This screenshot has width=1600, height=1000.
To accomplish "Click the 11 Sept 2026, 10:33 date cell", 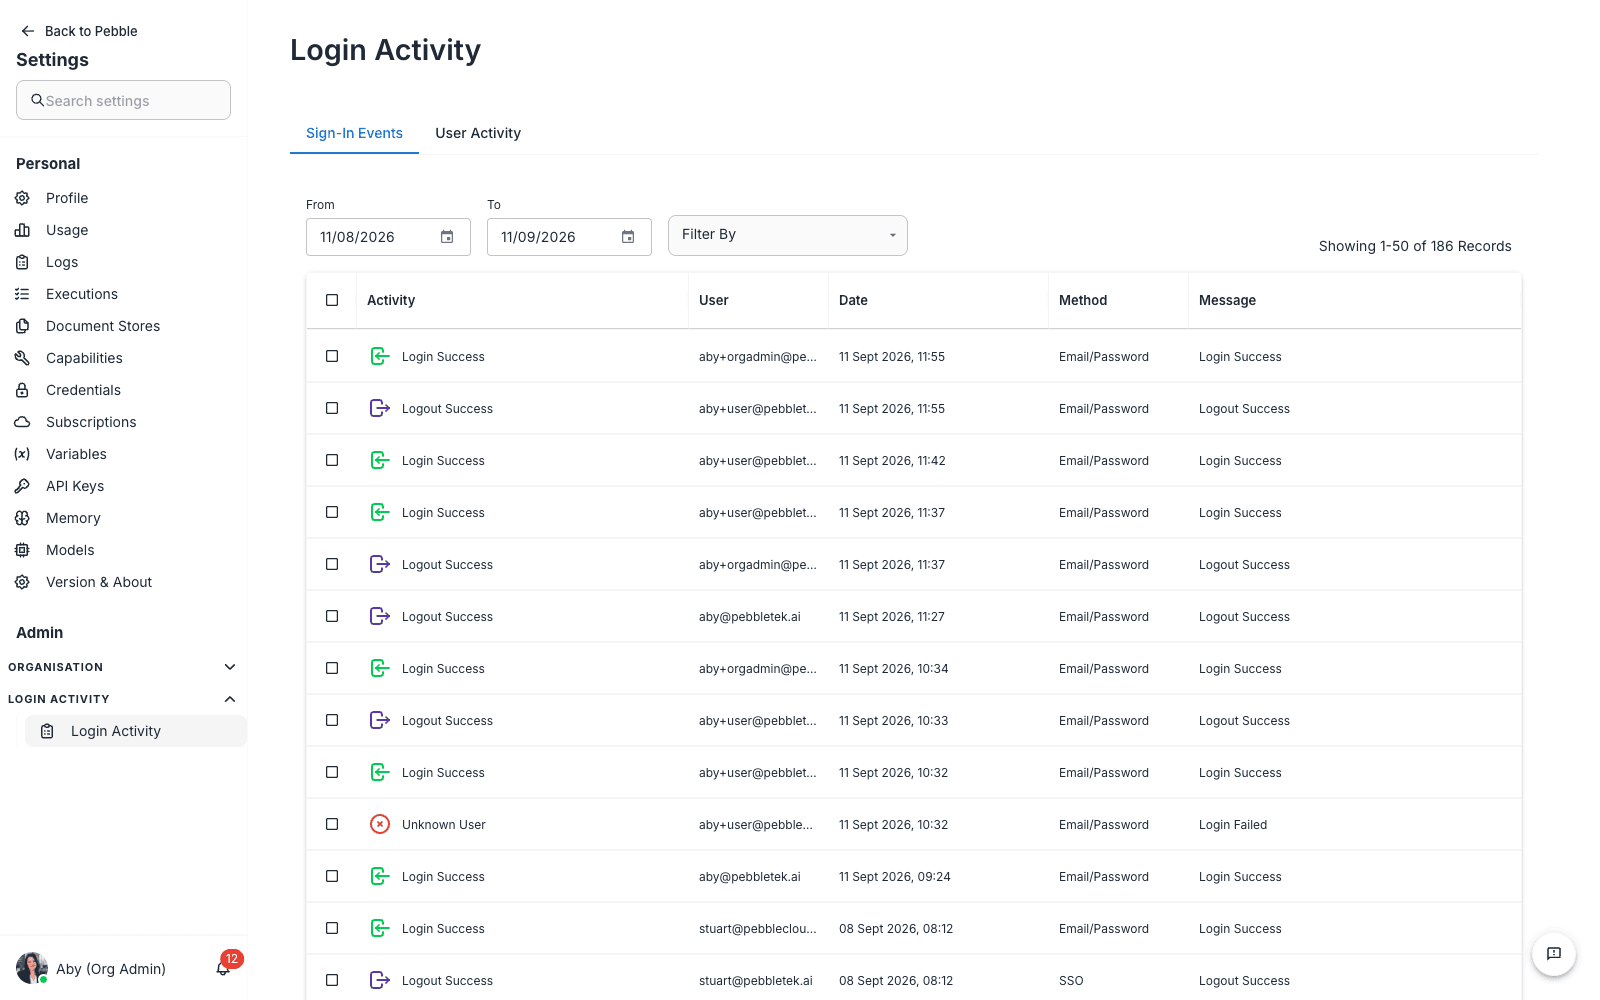I will (x=894, y=721).
